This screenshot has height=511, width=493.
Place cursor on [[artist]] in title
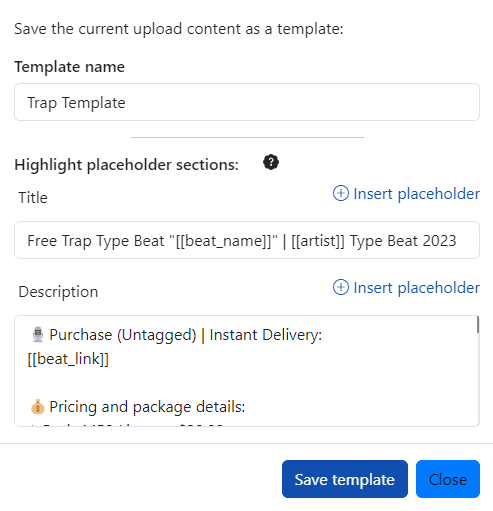[x=318, y=241]
